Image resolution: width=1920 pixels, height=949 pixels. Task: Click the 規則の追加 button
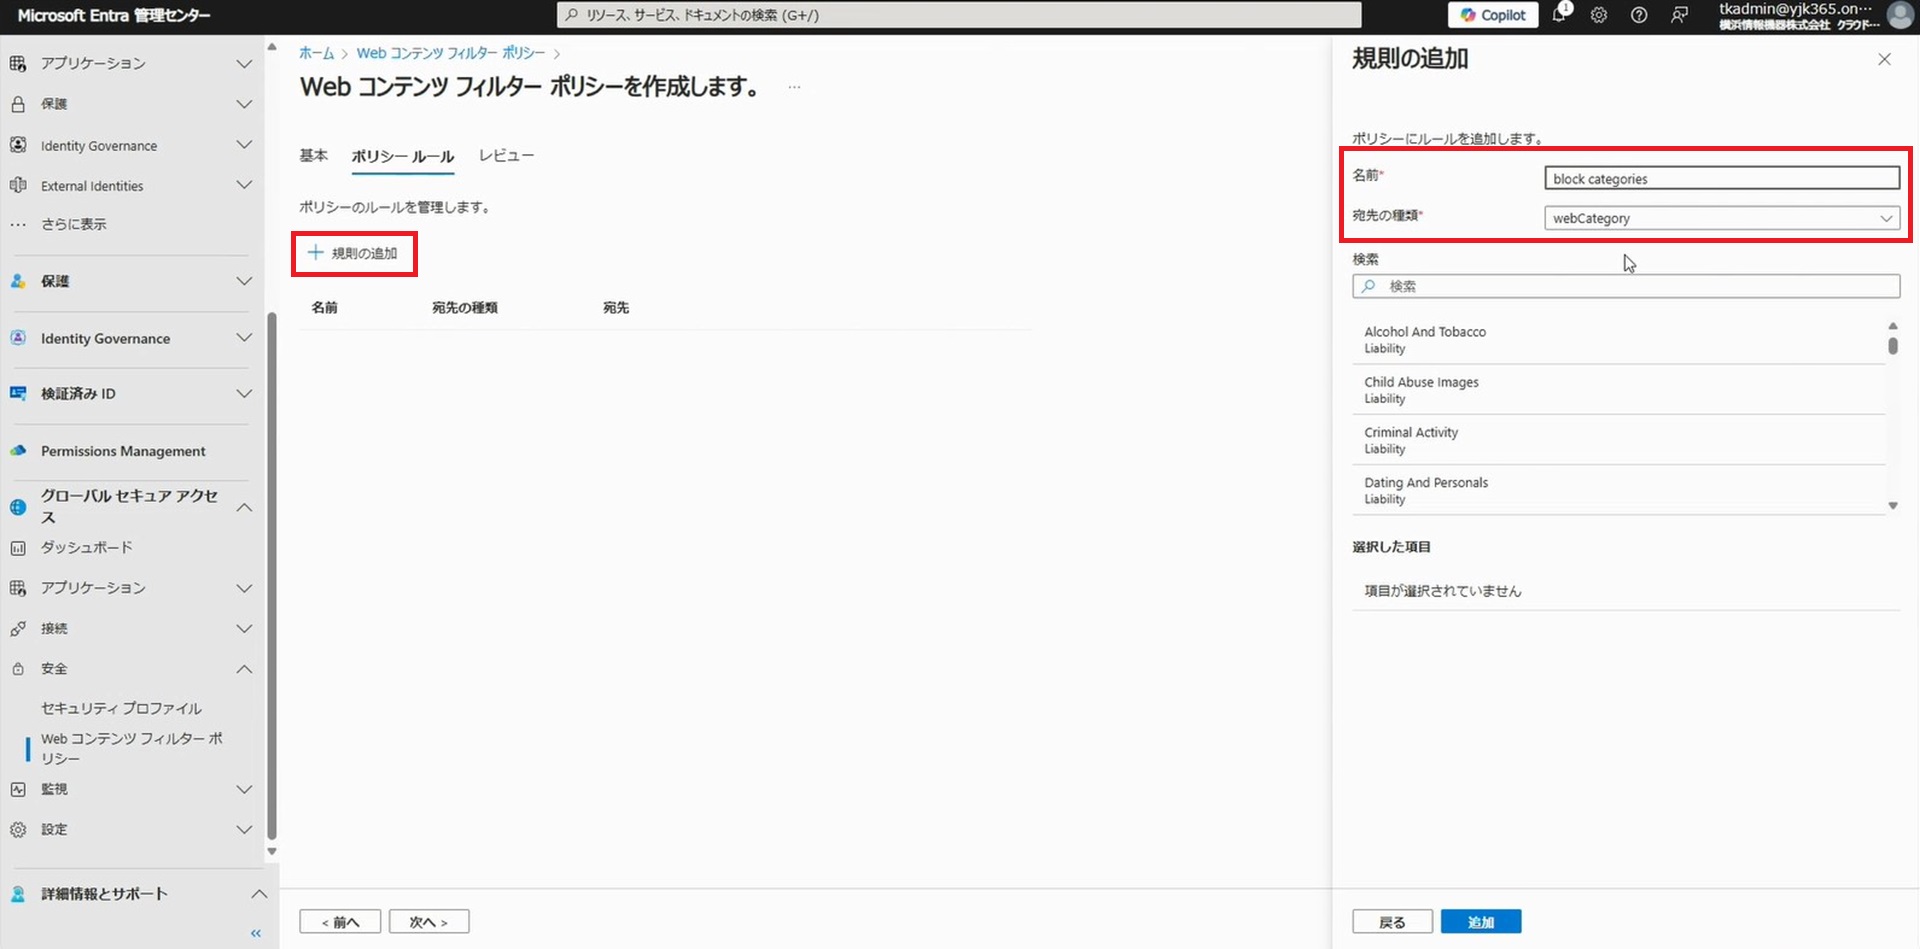pos(354,253)
